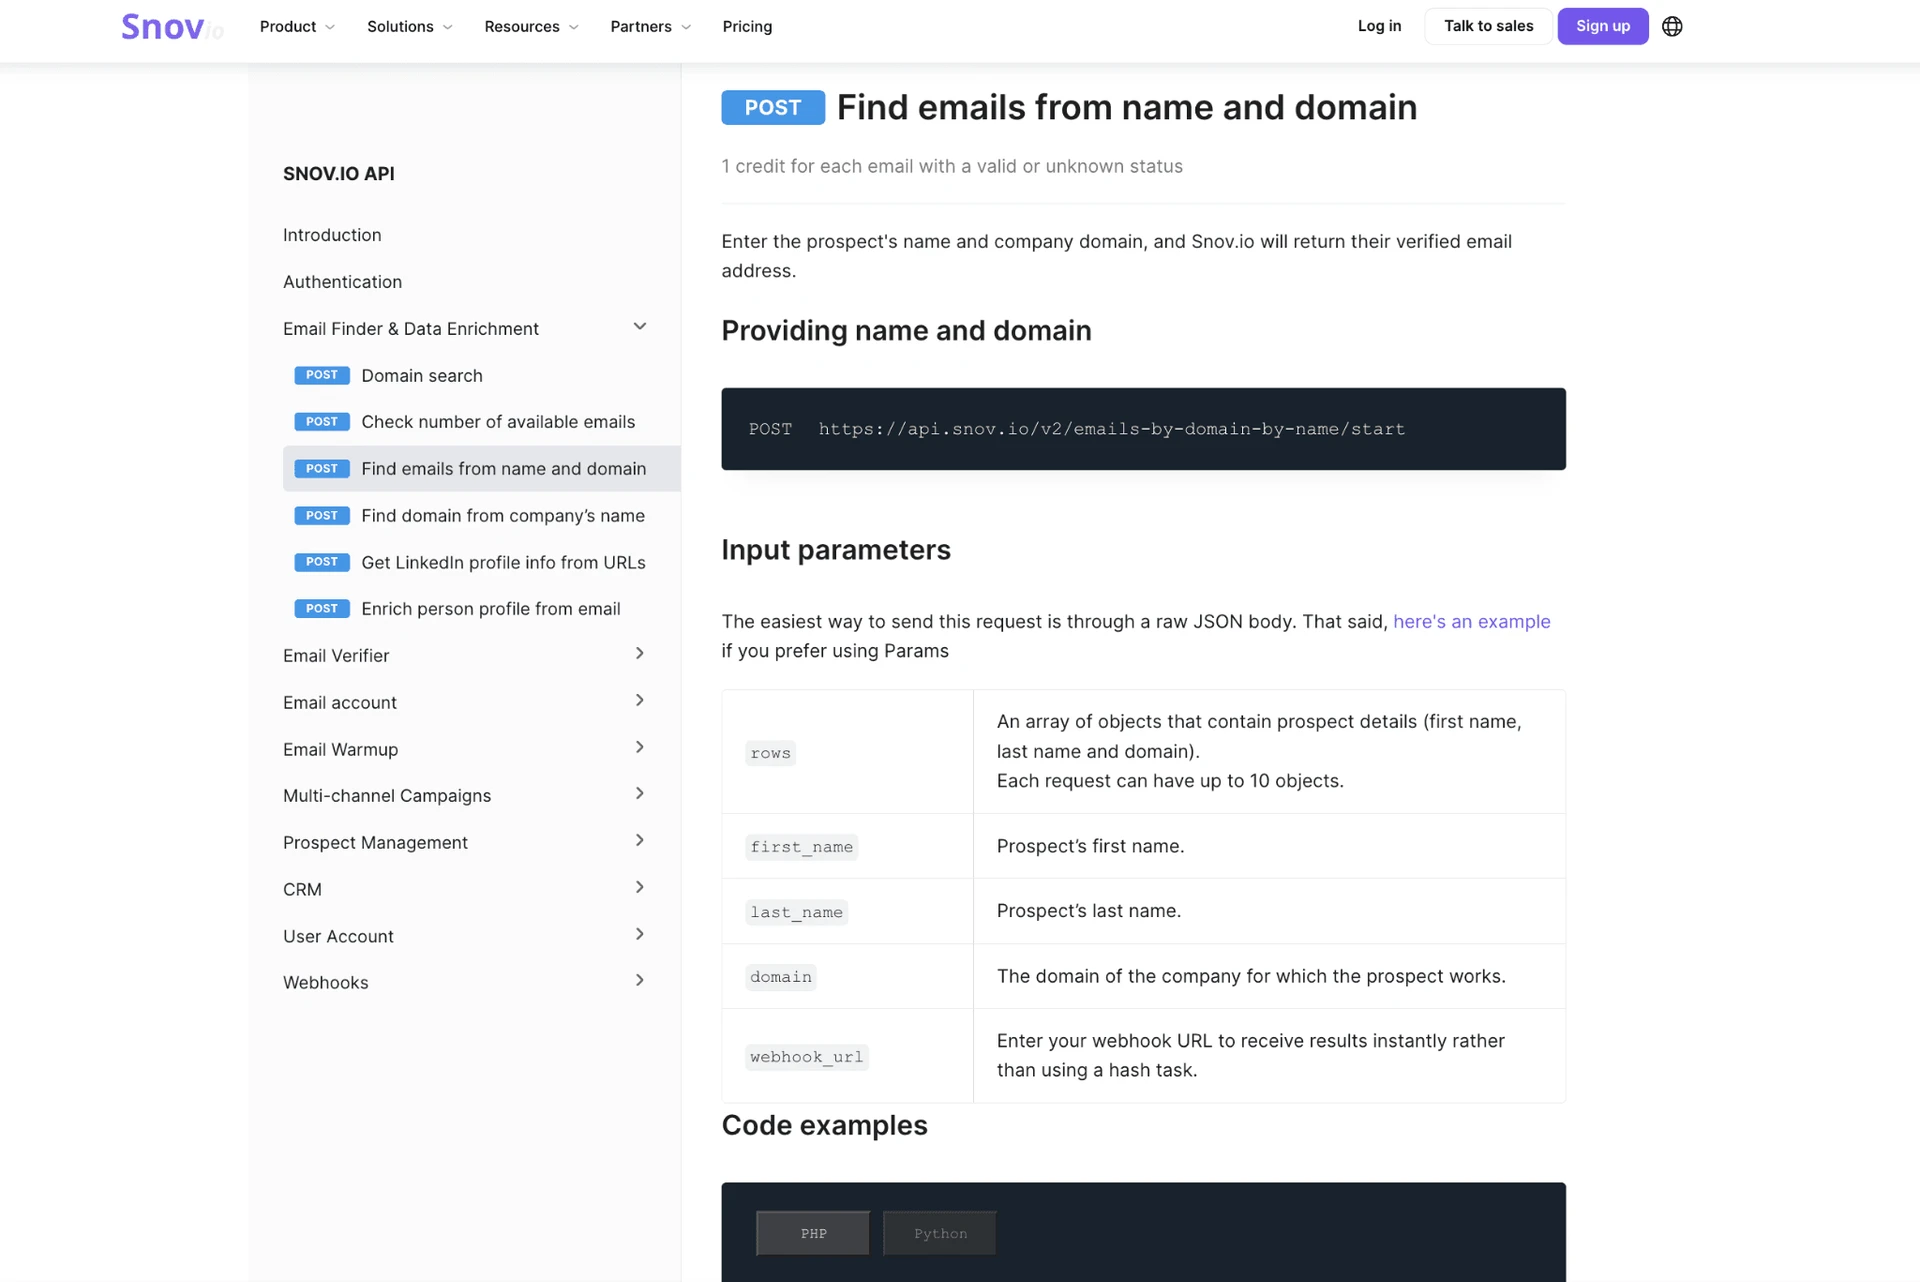Click the Prospect's last name description
This screenshot has height=1282, width=1920.
(1089, 911)
